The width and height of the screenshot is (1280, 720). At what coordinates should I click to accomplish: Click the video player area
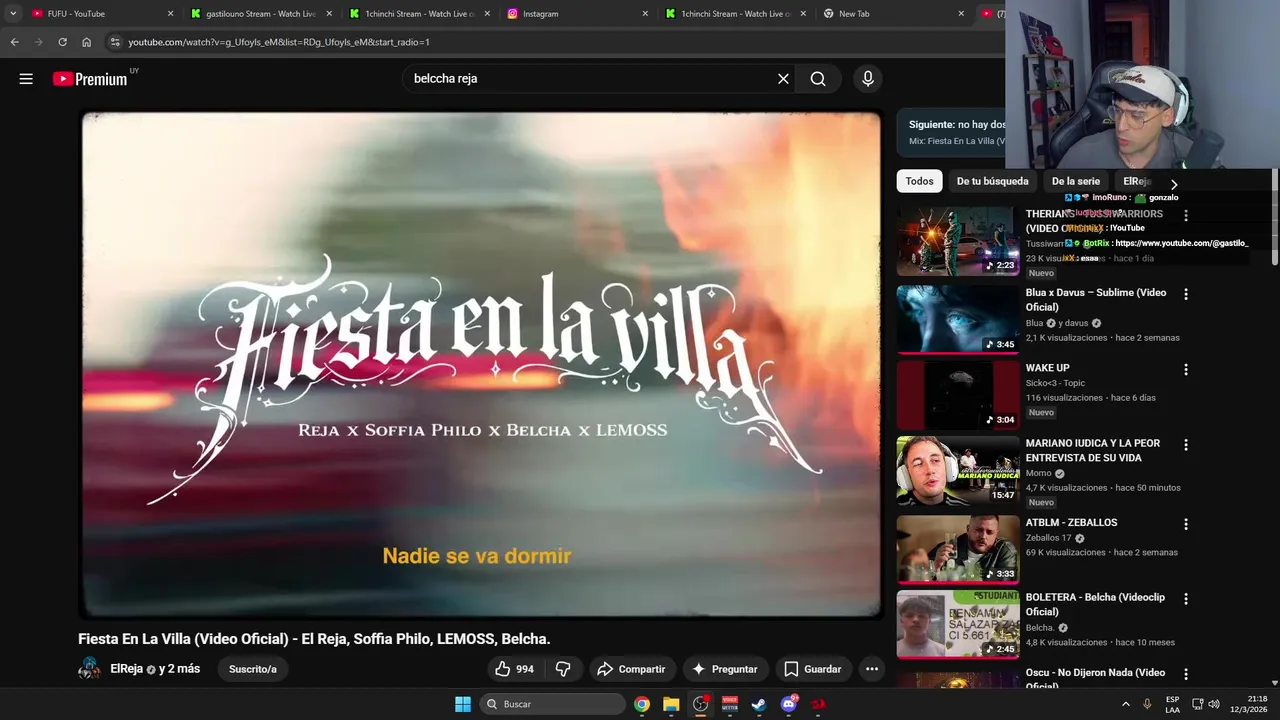(x=481, y=364)
